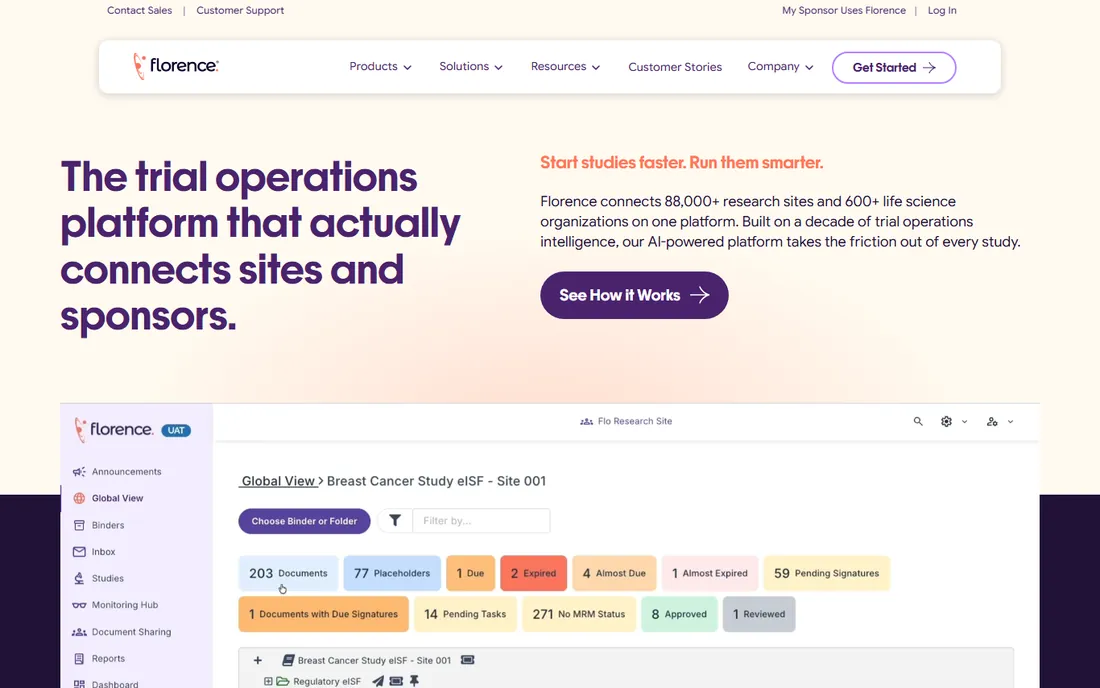Image resolution: width=1100 pixels, height=688 pixels.
Task: Click the green folder icon of Regulatory eISF
Action: (283, 681)
